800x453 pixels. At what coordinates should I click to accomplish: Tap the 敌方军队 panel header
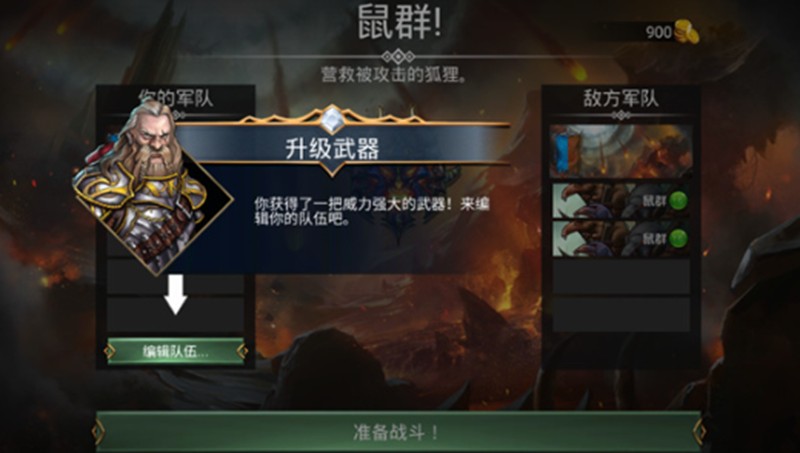point(620,98)
